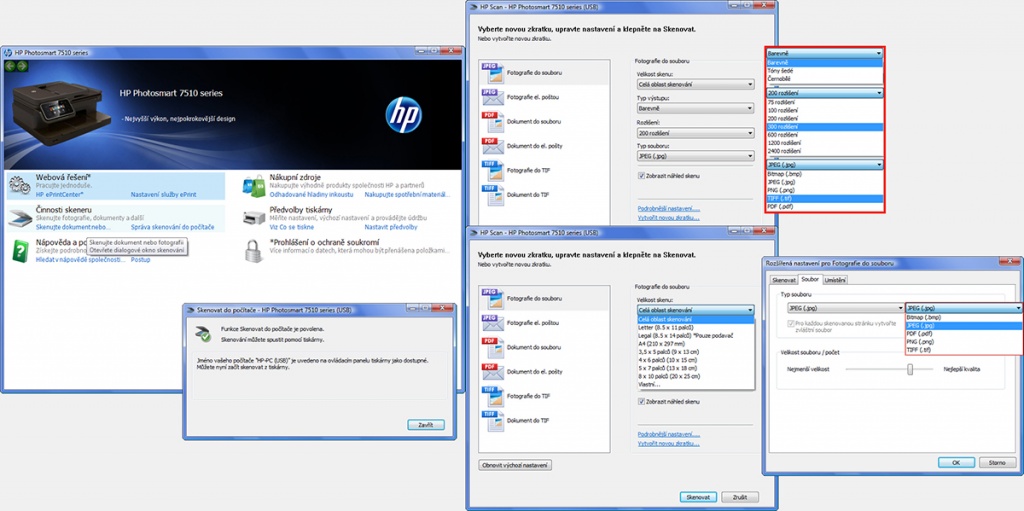Screen dimensions: 1024x511
Task: Click scanner checkmark icon in Skenovat do počítače dialog
Action: (202, 333)
